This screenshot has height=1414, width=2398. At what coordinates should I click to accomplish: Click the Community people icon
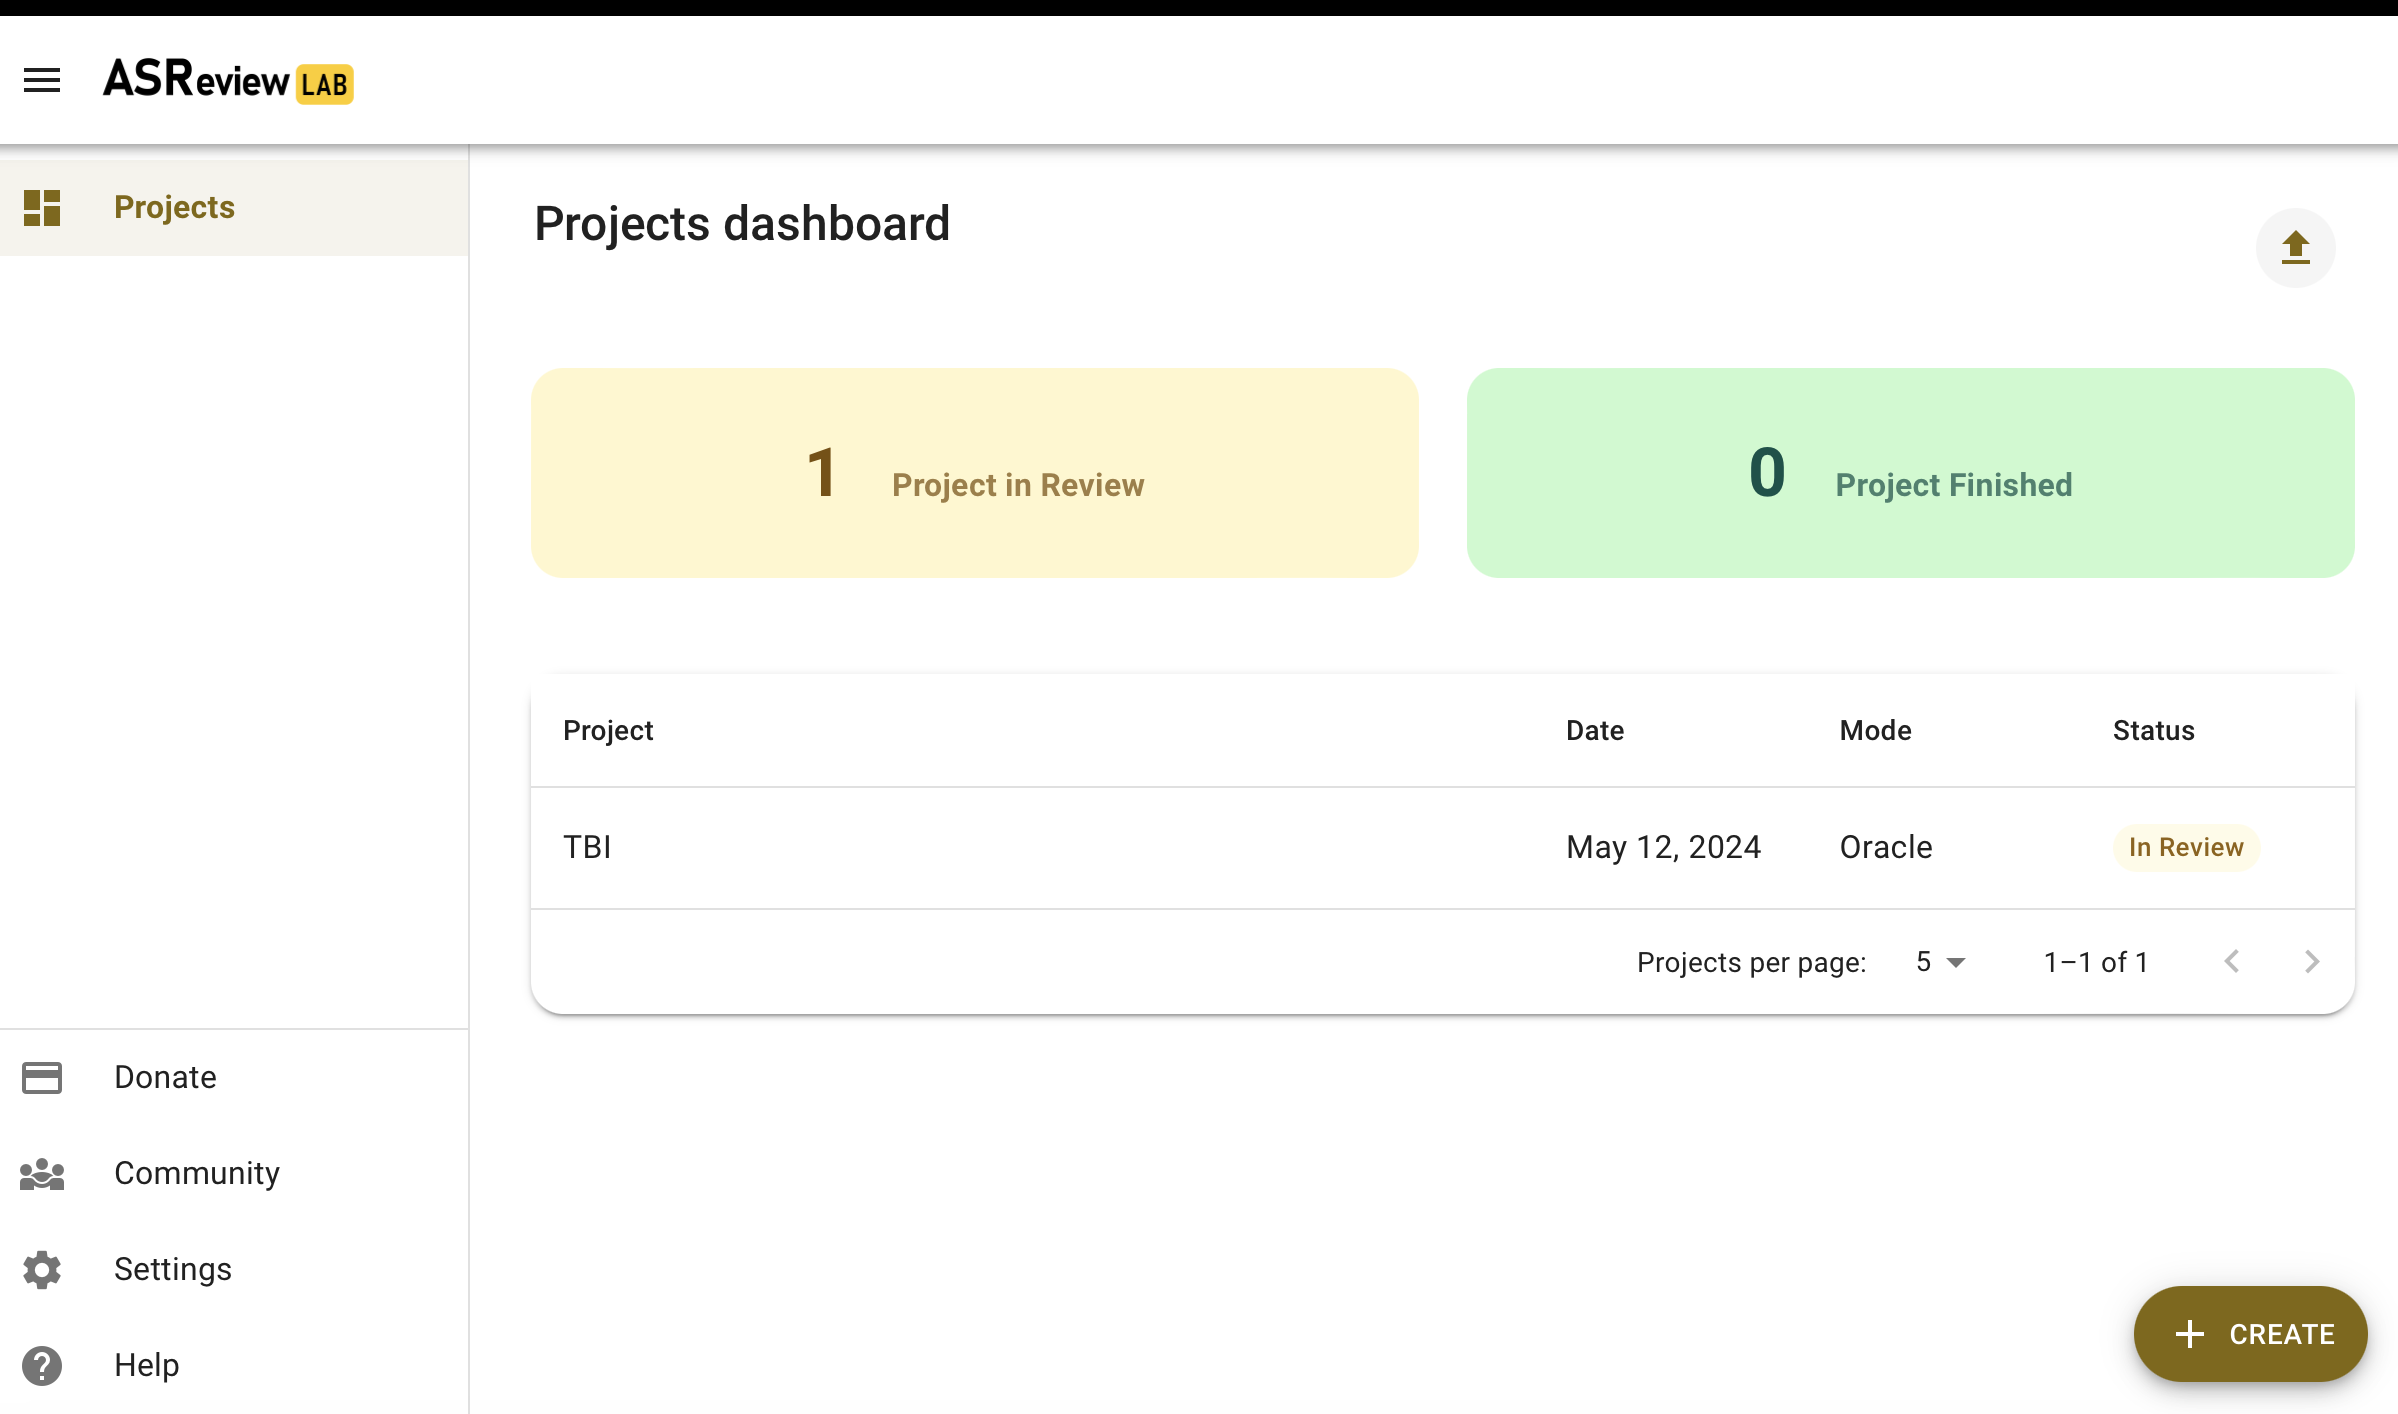click(42, 1174)
